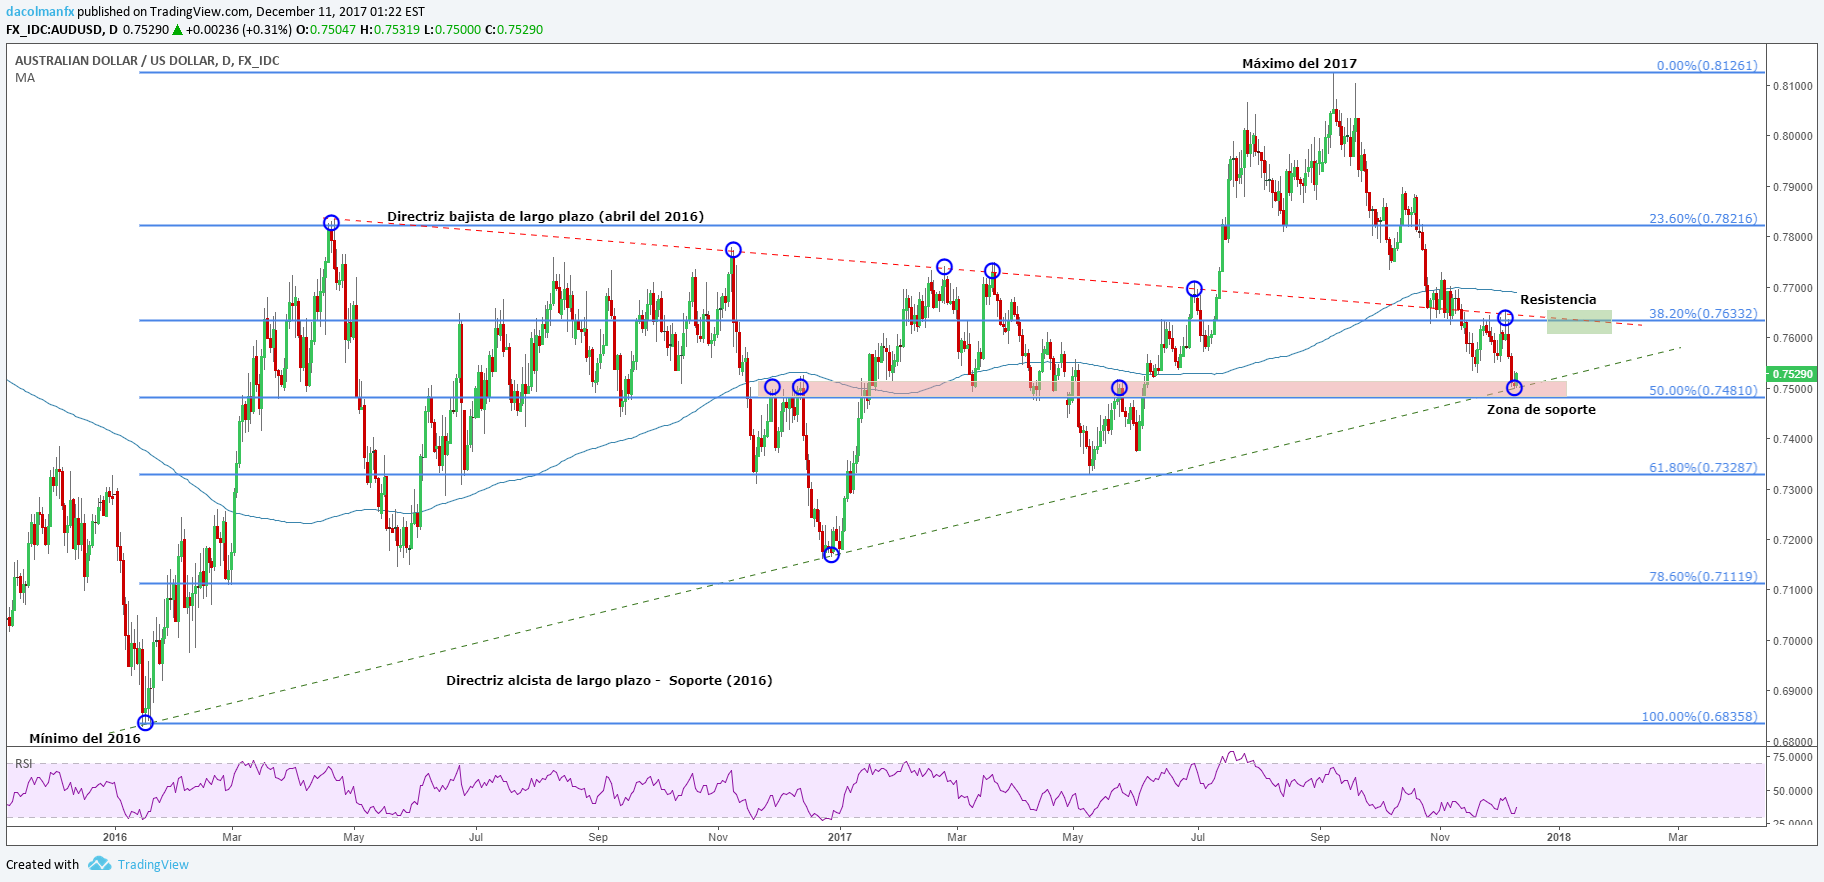The height and width of the screenshot is (882, 1824).
Task: Click the 75.0000 RSI axis value
Action: pyautogui.click(x=1793, y=758)
